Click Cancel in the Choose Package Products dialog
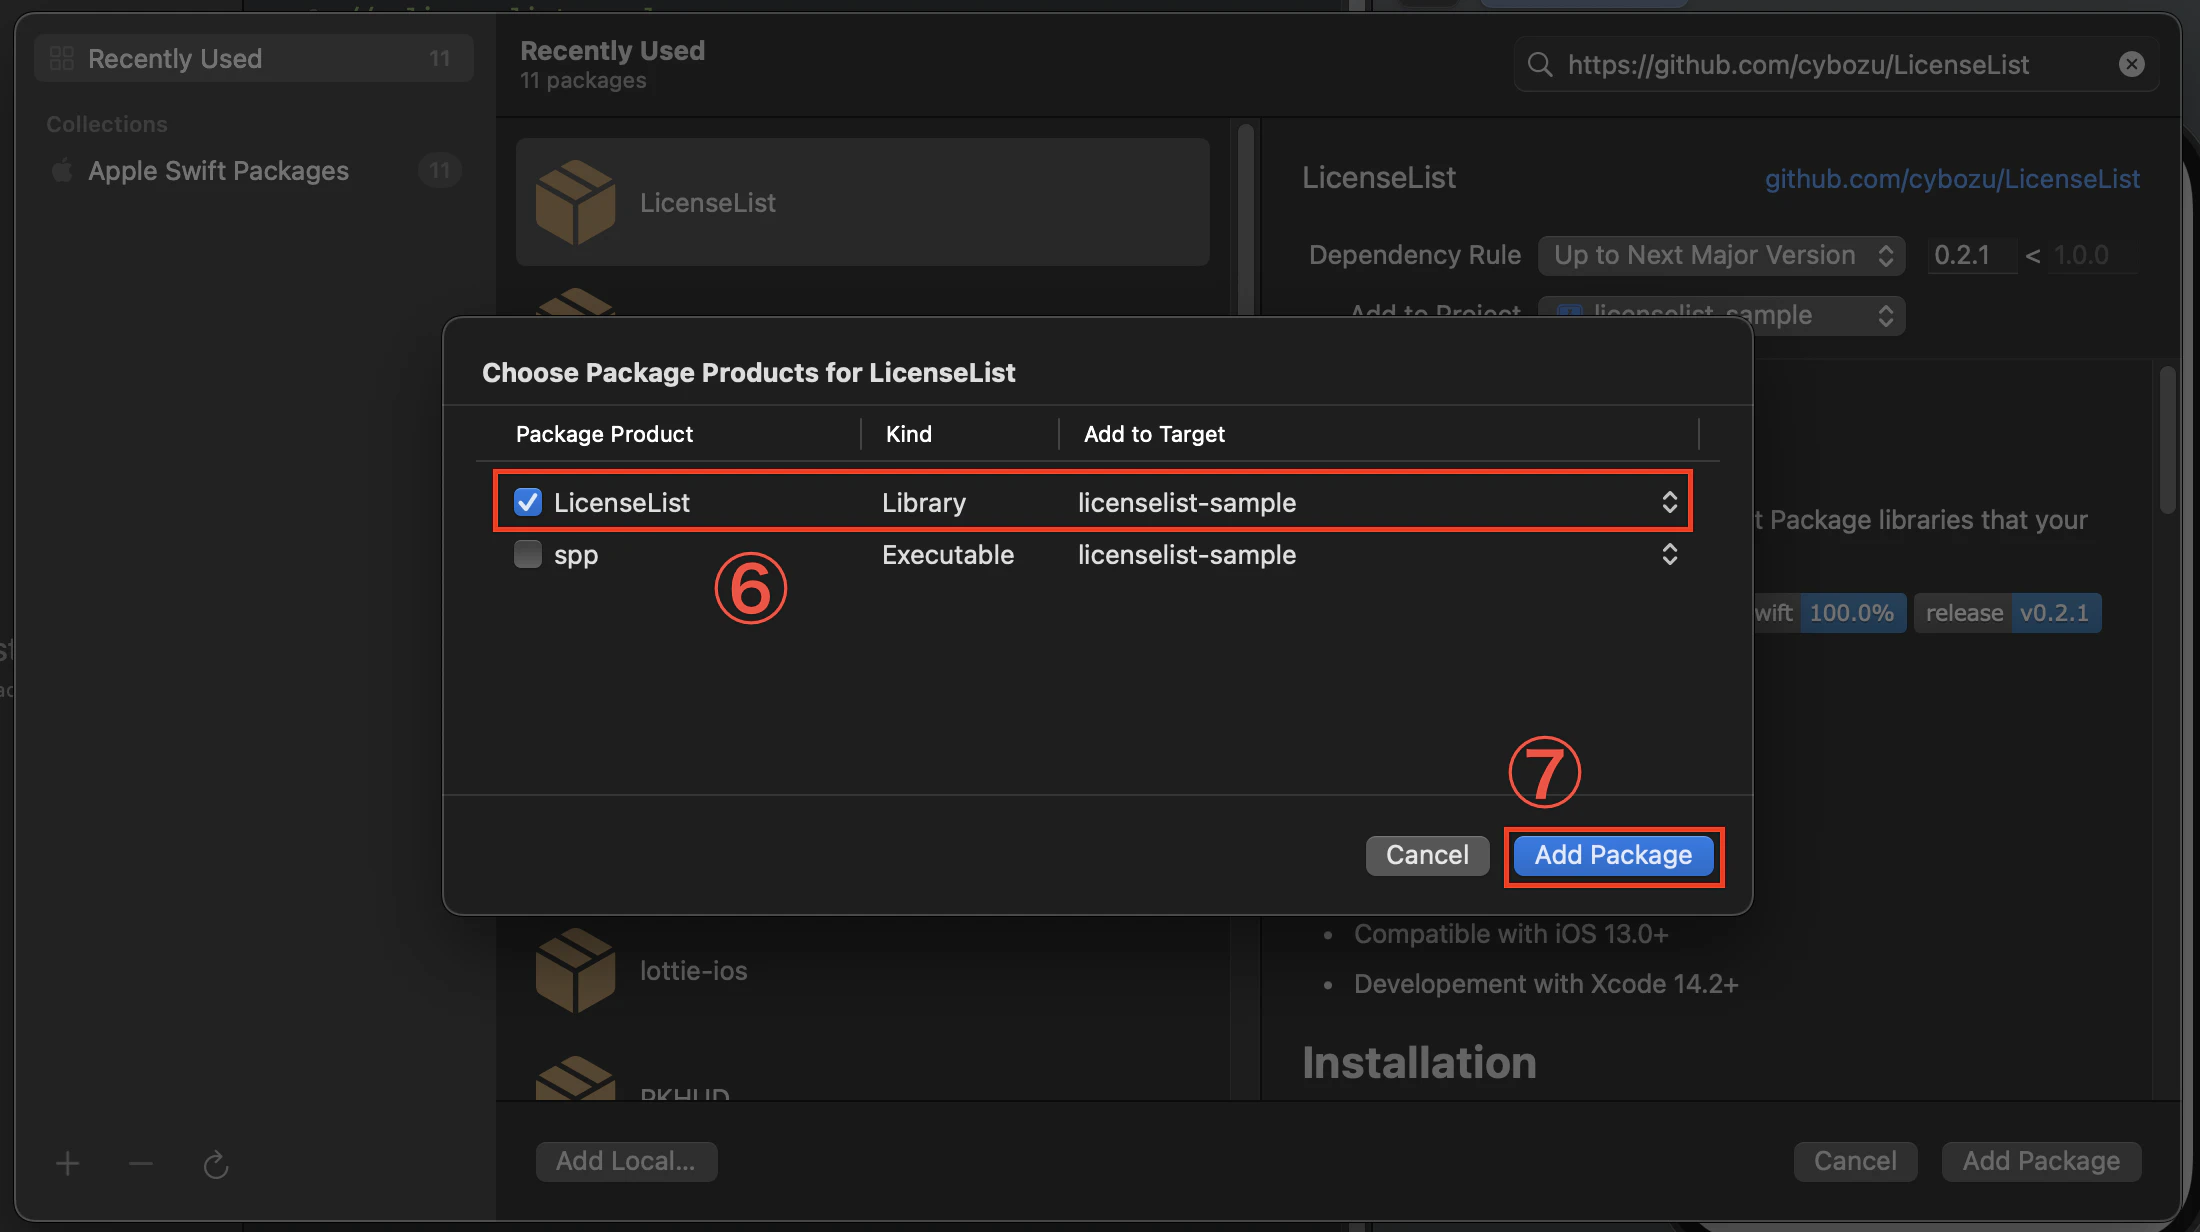 coord(1427,855)
